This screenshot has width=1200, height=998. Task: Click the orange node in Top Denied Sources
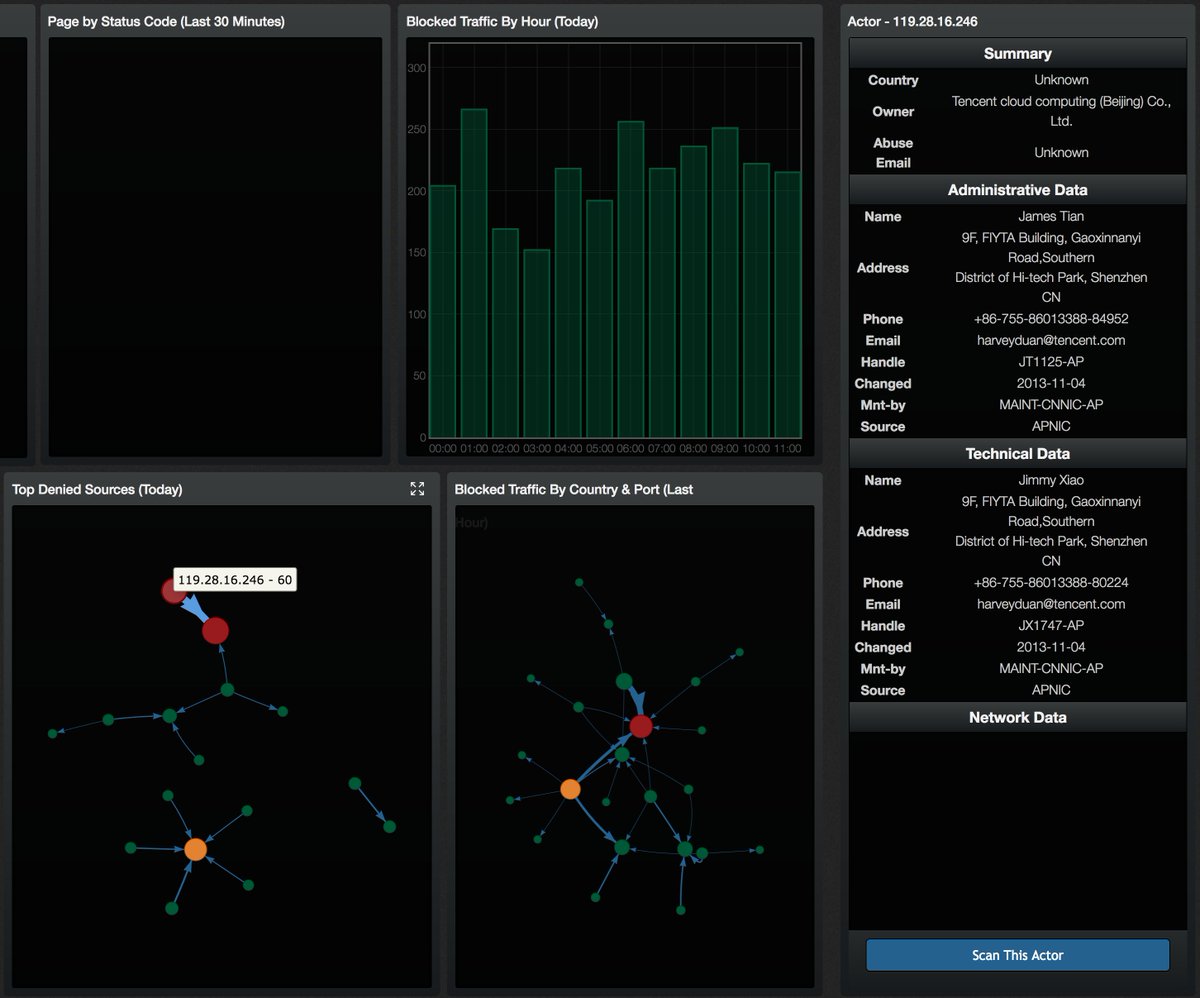point(195,849)
